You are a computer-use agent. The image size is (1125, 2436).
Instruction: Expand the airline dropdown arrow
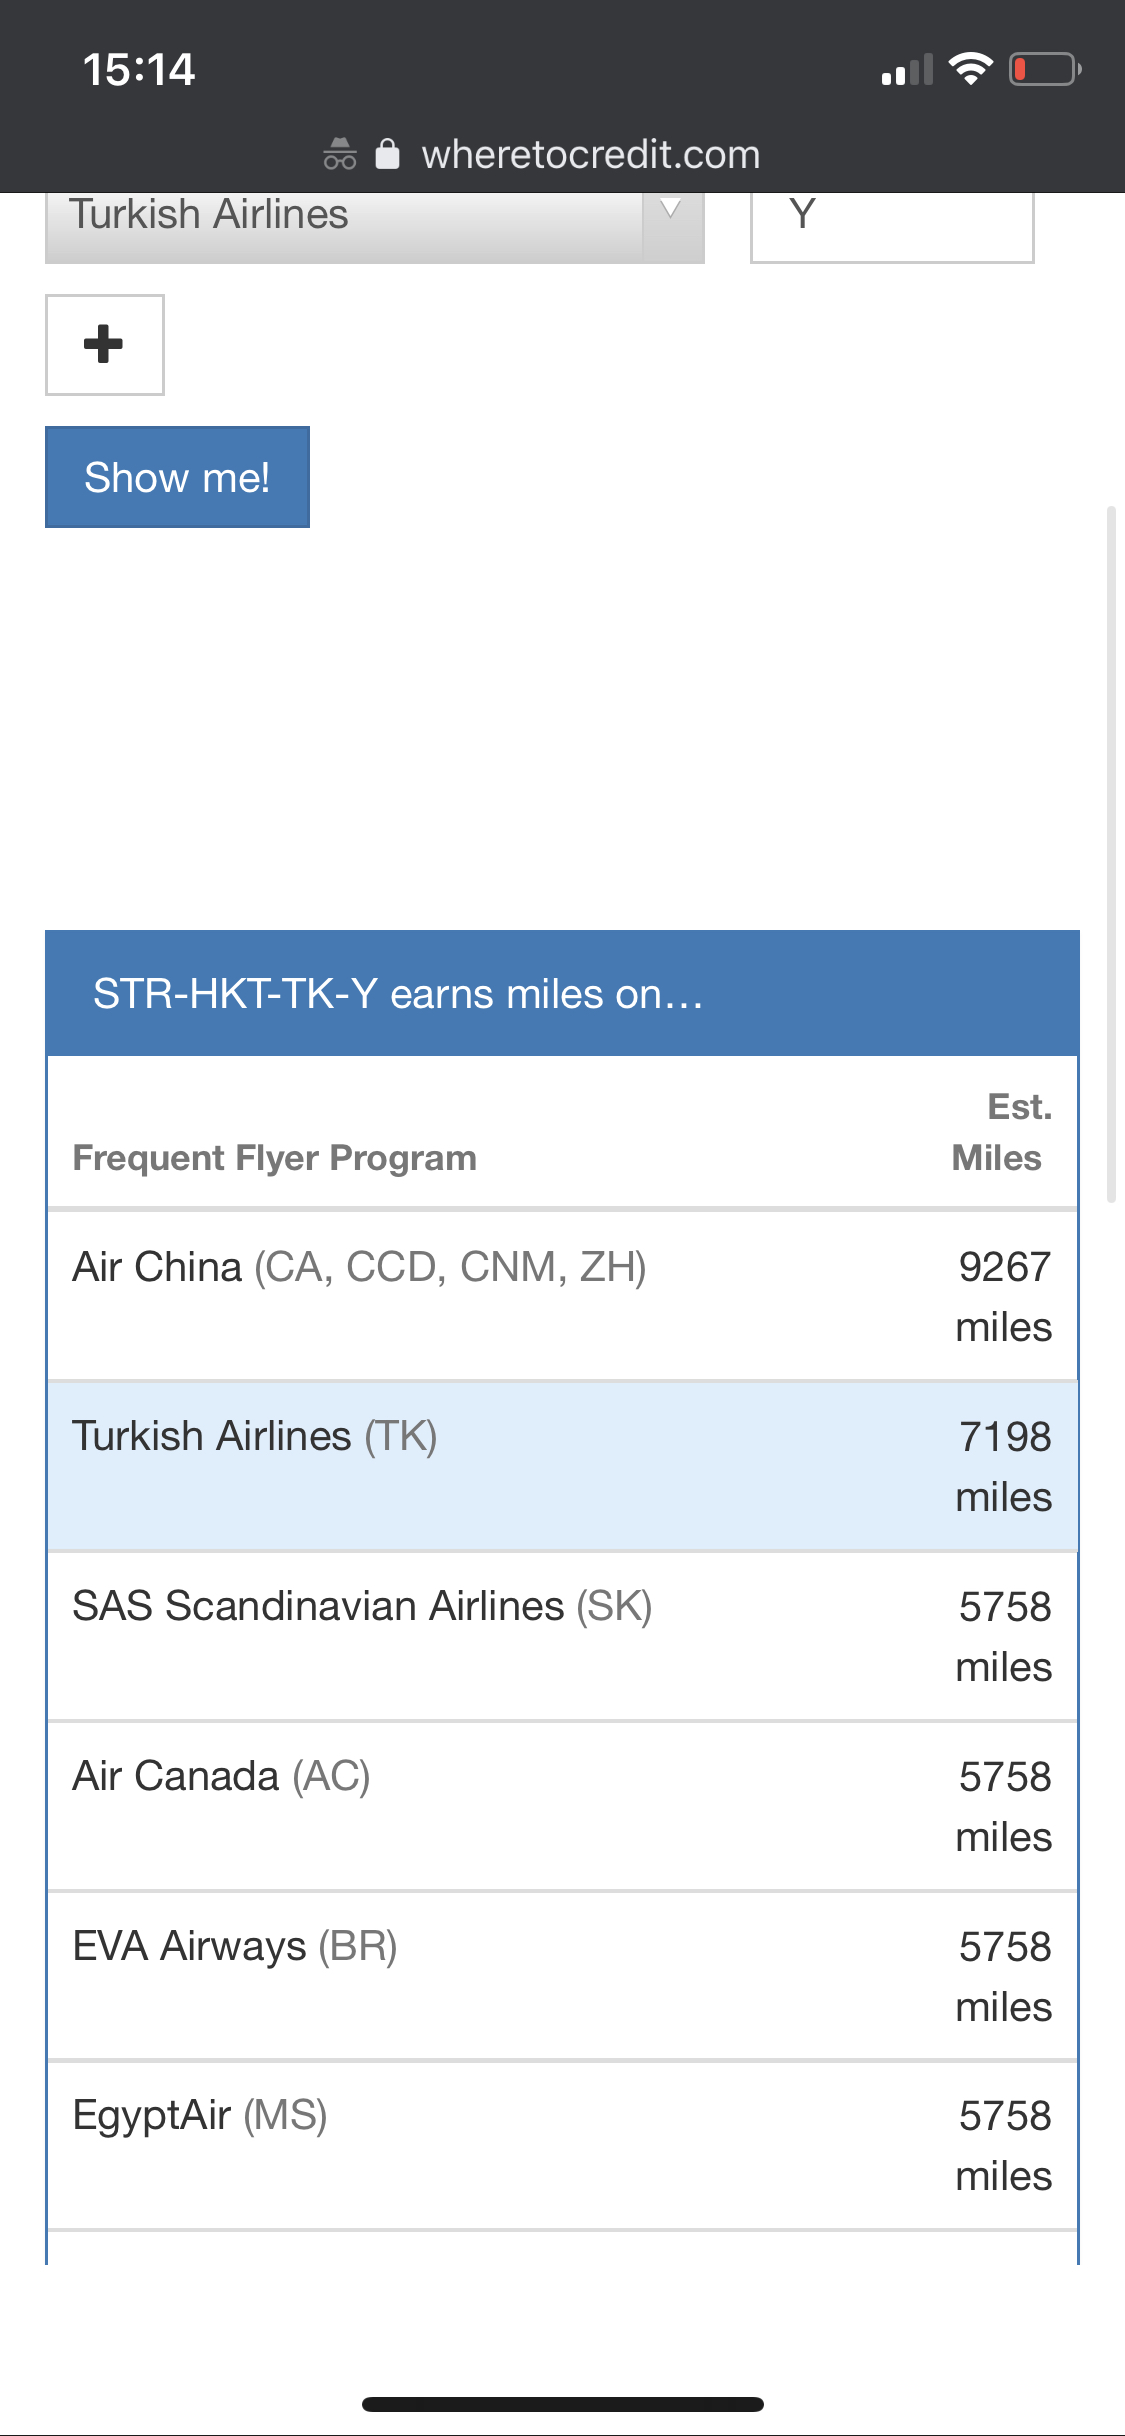(x=672, y=210)
